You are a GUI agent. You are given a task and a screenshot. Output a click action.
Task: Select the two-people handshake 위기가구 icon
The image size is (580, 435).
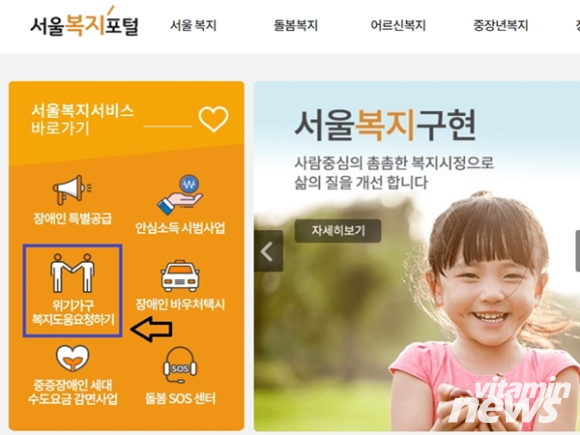coord(72,273)
